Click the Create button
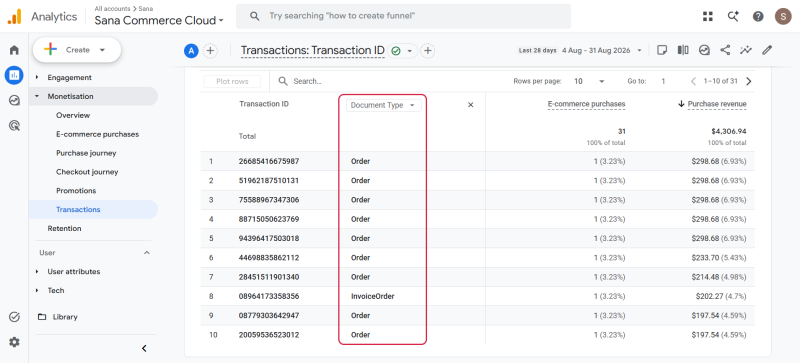The width and height of the screenshot is (800, 363). (x=77, y=50)
